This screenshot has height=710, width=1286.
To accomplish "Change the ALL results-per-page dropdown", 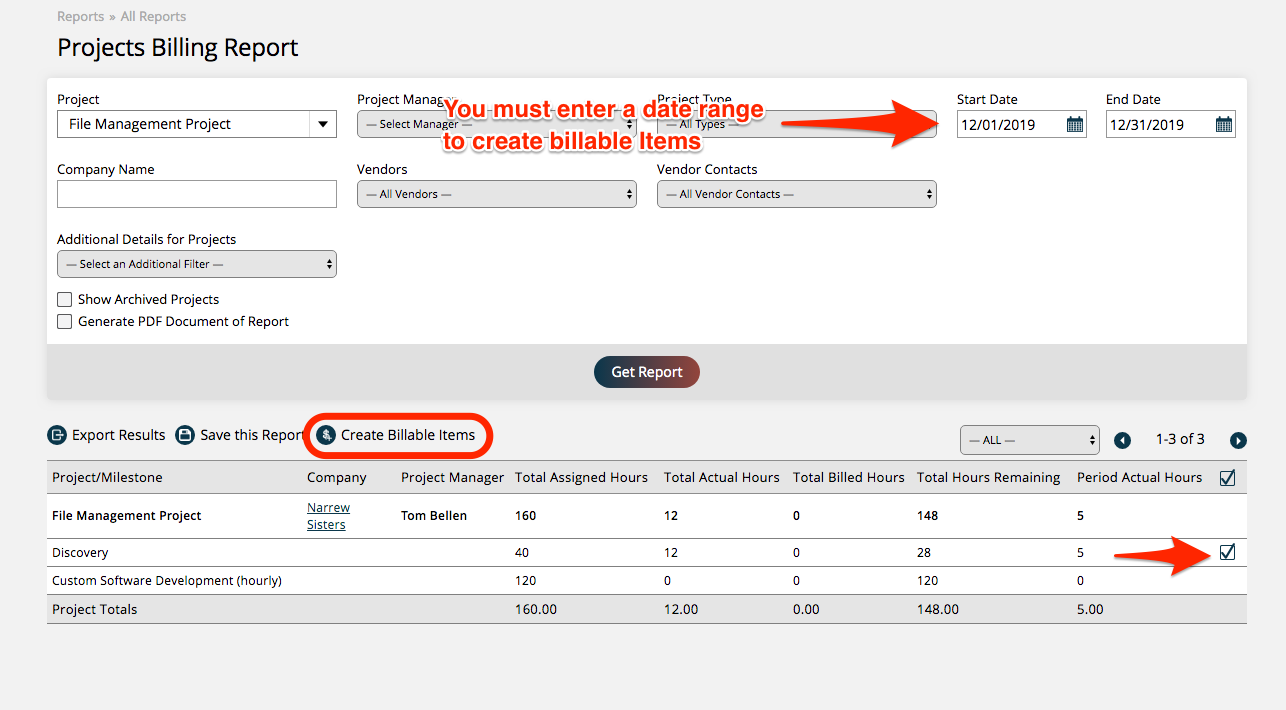I will [1029, 439].
